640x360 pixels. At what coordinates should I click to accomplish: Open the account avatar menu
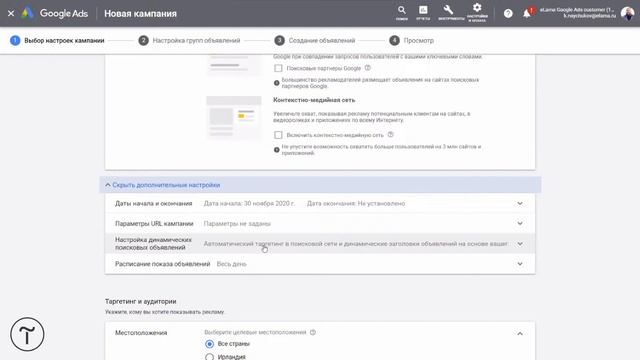[627, 13]
